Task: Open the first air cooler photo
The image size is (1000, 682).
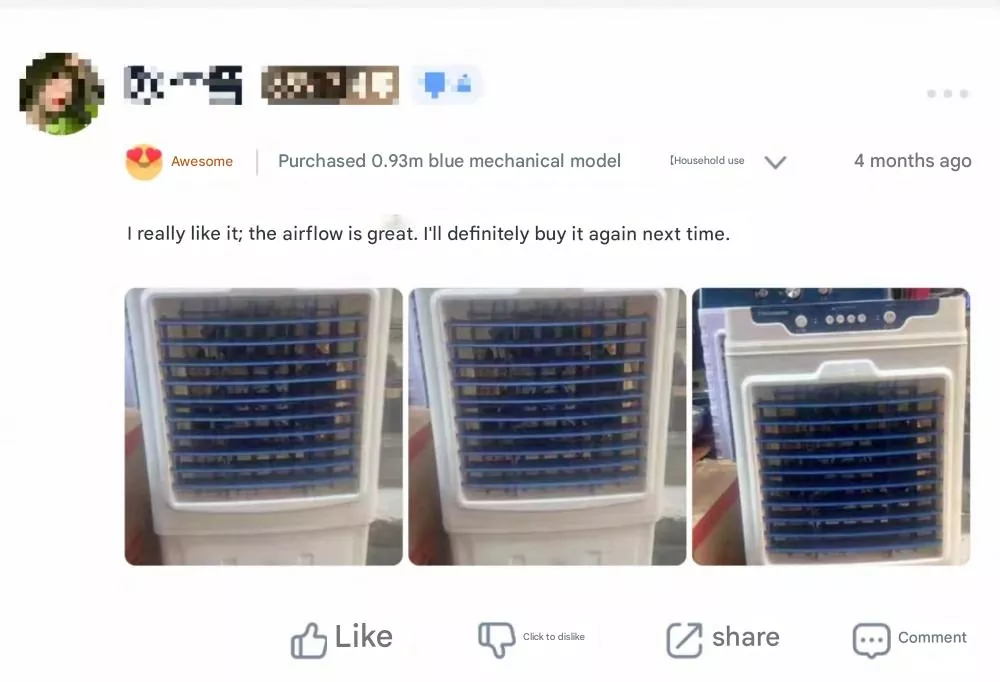Action: click(263, 426)
